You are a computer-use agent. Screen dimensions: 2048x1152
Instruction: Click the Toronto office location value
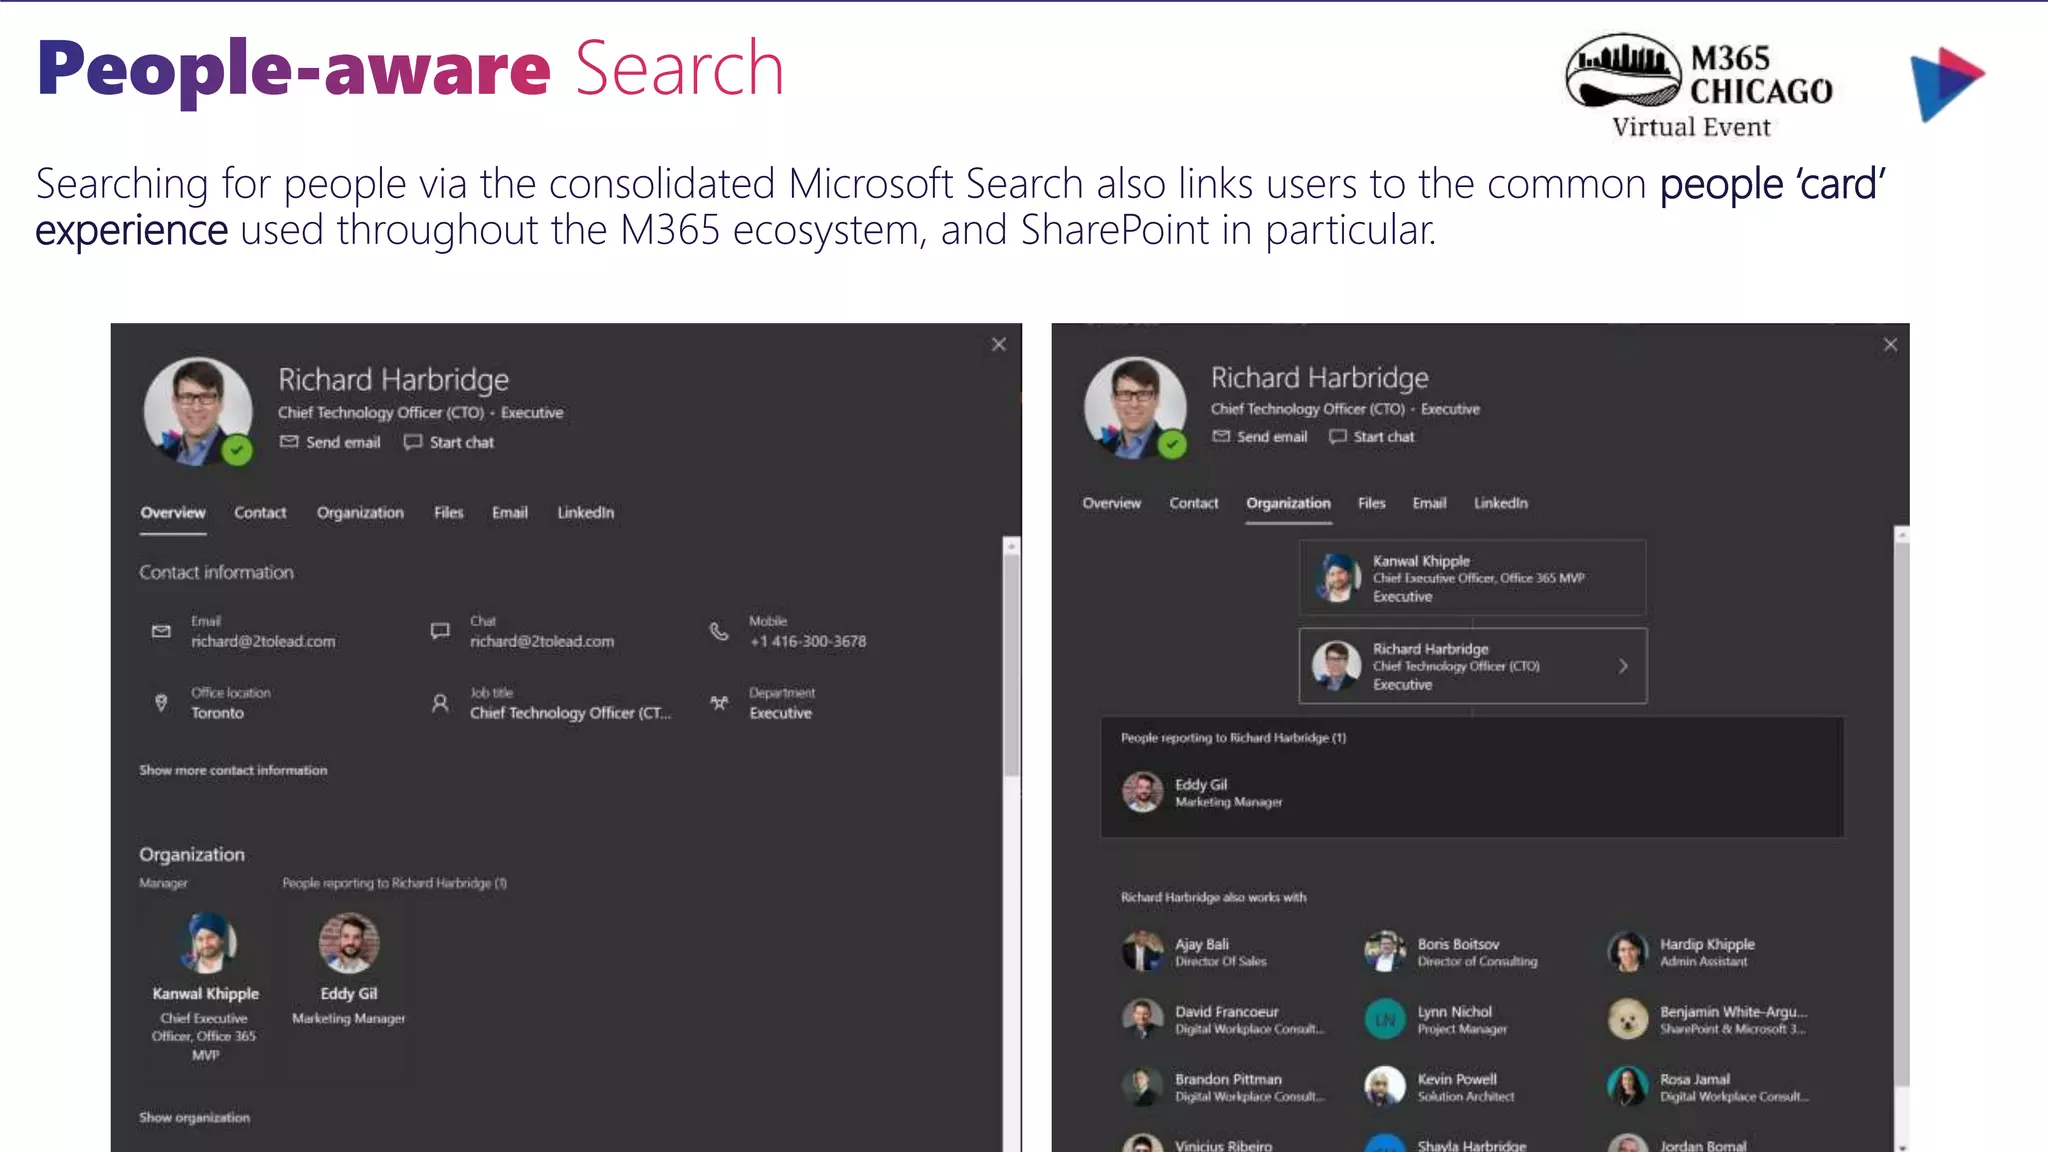click(x=217, y=713)
